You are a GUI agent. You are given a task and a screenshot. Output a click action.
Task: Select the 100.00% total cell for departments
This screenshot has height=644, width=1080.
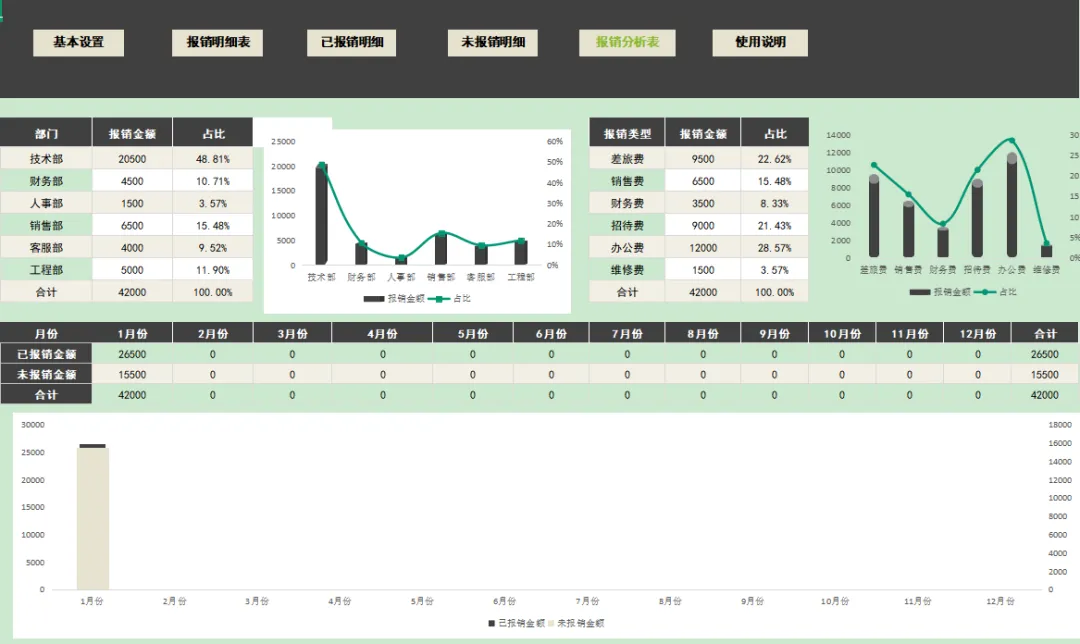213,292
